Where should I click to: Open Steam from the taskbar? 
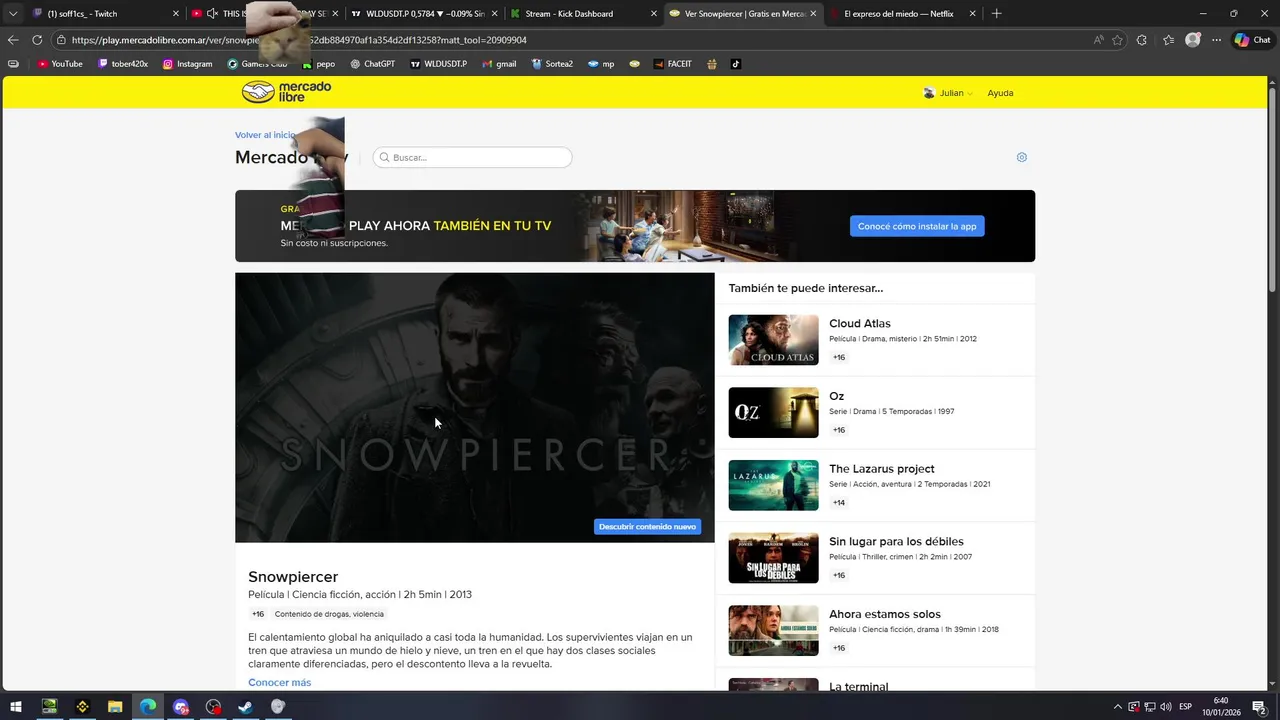click(x=245, y=706)
